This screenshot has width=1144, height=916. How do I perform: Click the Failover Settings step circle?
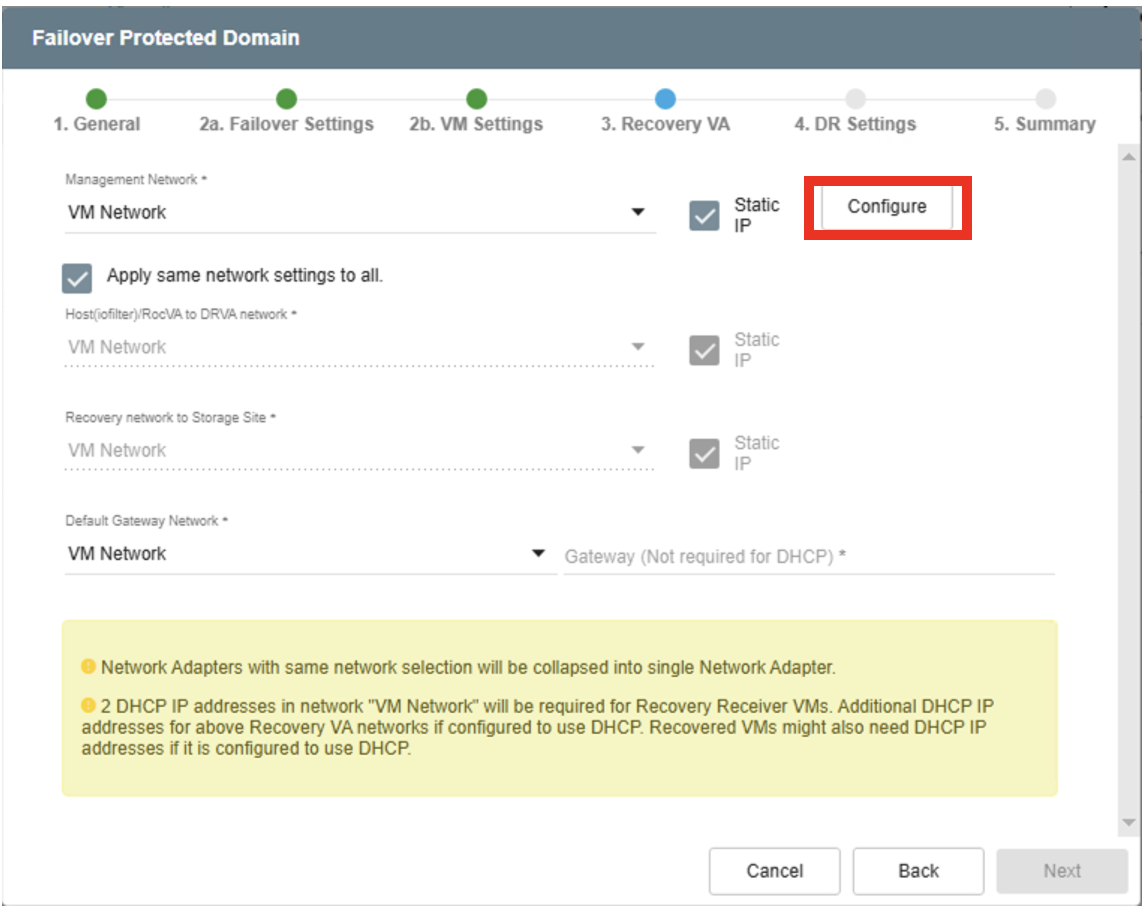click(286, 99)
